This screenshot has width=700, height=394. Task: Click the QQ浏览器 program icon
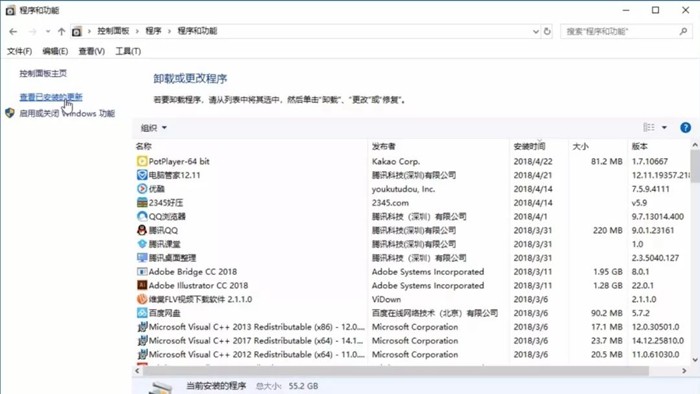coord(142,216)
